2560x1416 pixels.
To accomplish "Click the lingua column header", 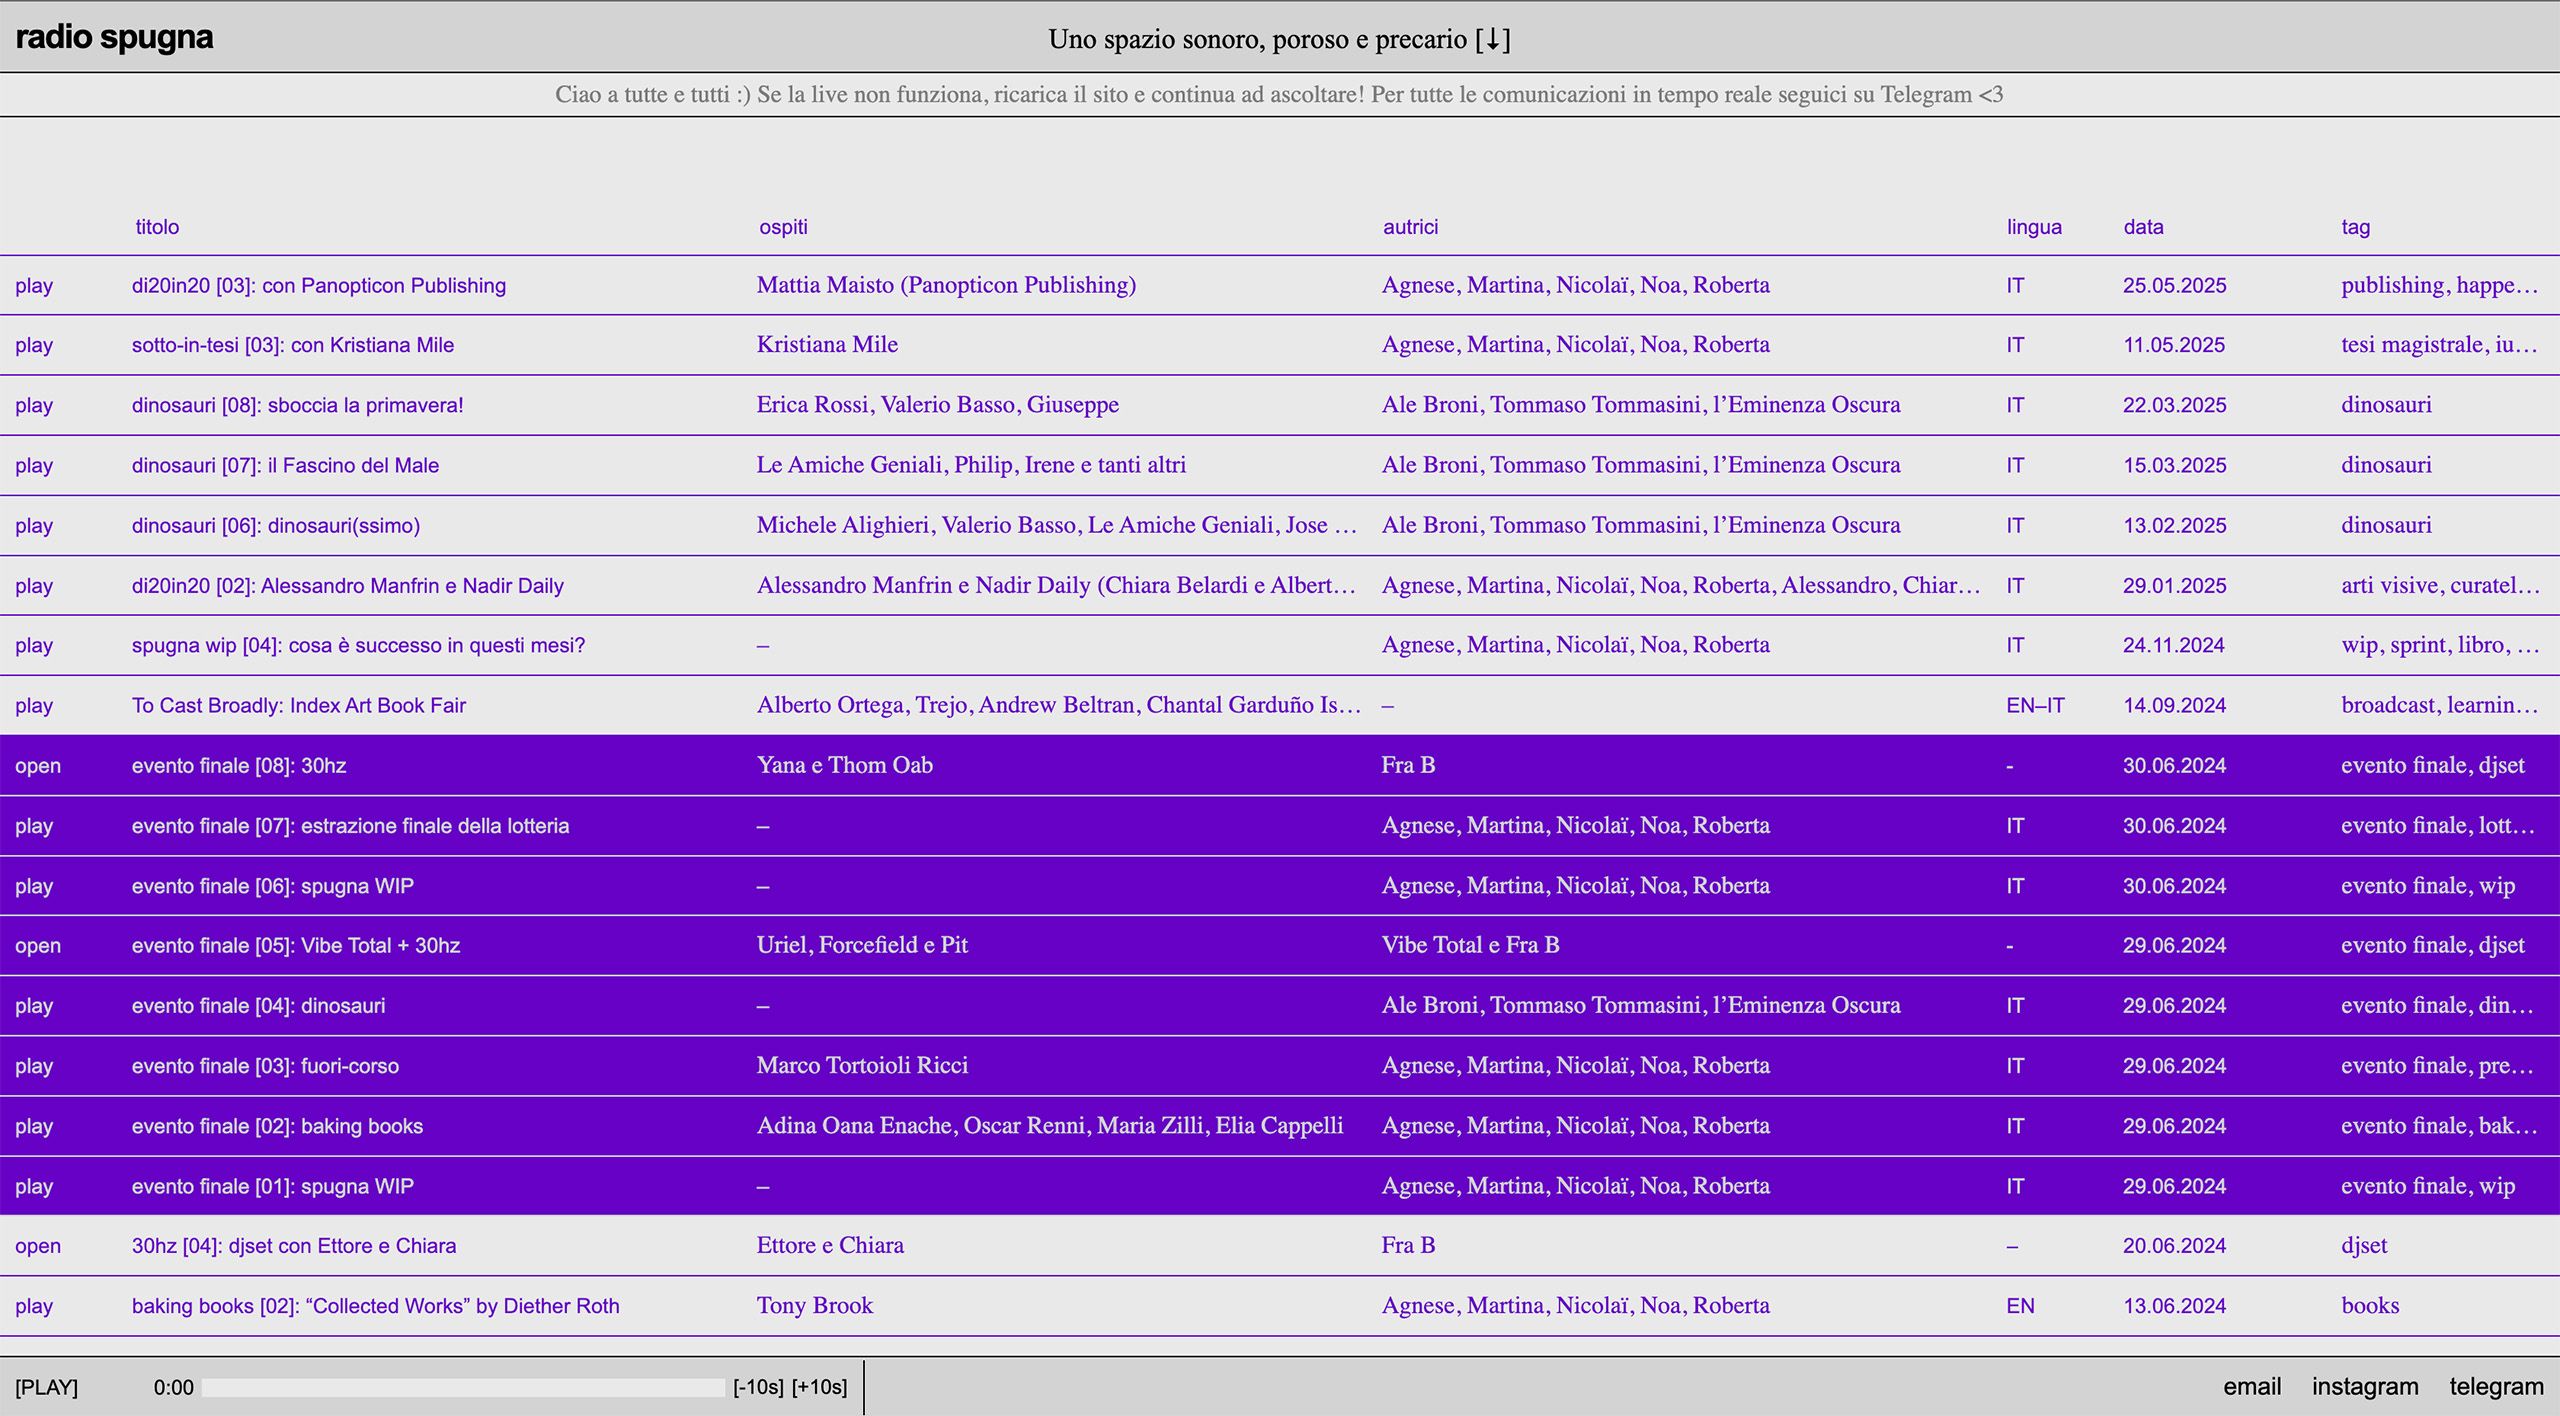I will pos(2033,227).
